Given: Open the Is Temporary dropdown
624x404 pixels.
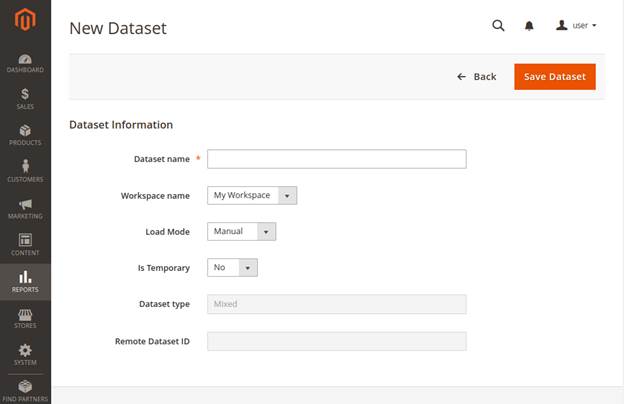Looking at the screenshot, I should pos(232,267).
